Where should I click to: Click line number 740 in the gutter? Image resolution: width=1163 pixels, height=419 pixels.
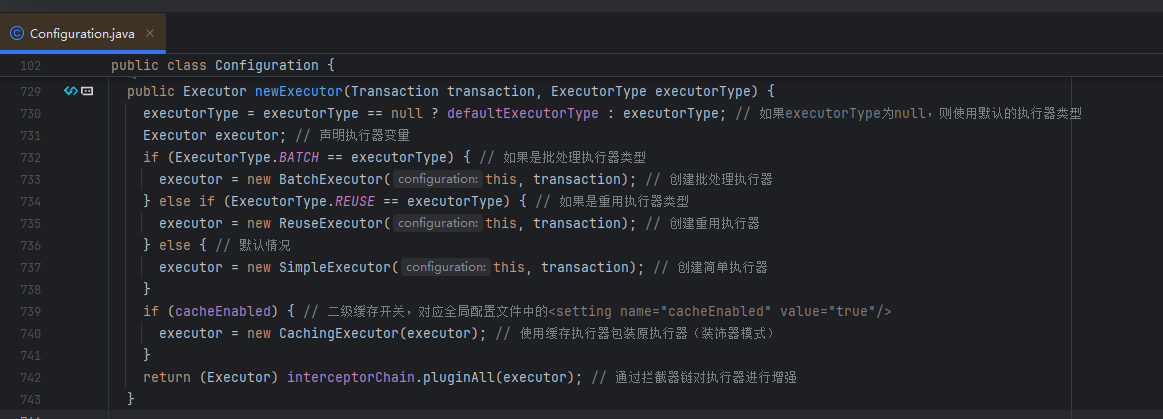30,333
